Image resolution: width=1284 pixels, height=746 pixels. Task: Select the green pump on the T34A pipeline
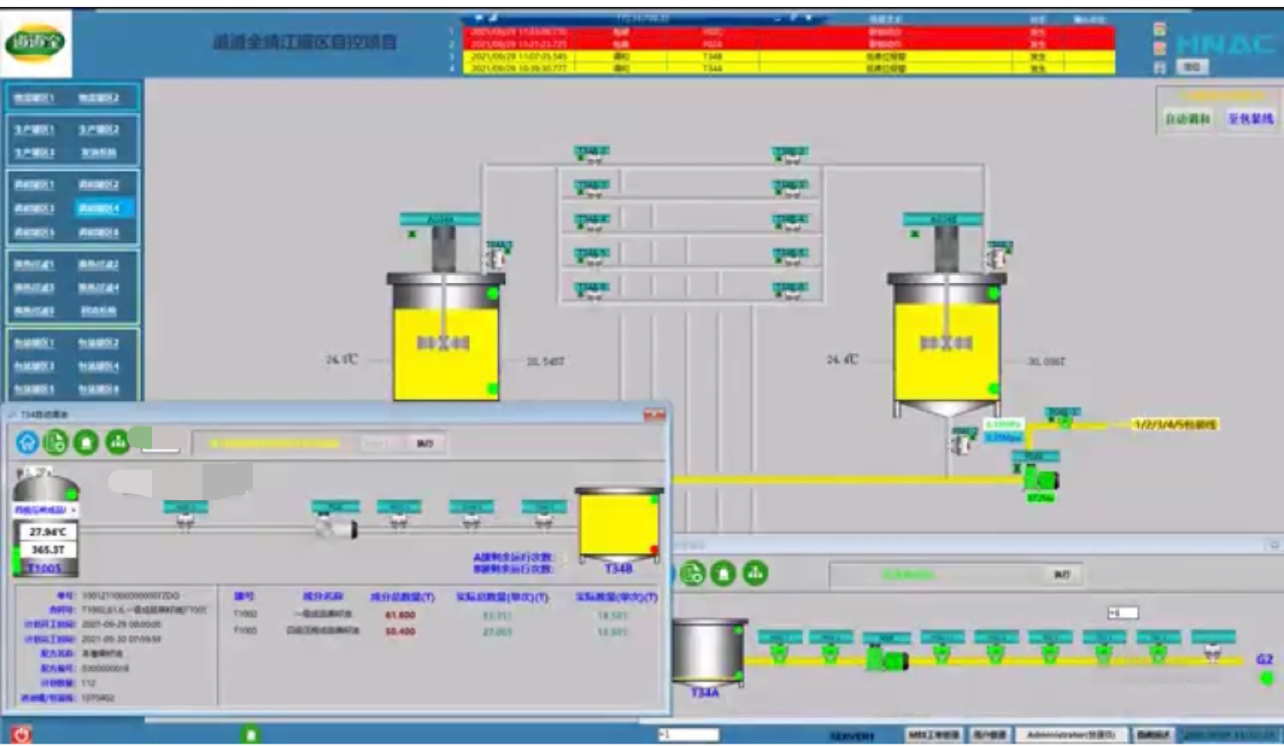pos(885,659)
